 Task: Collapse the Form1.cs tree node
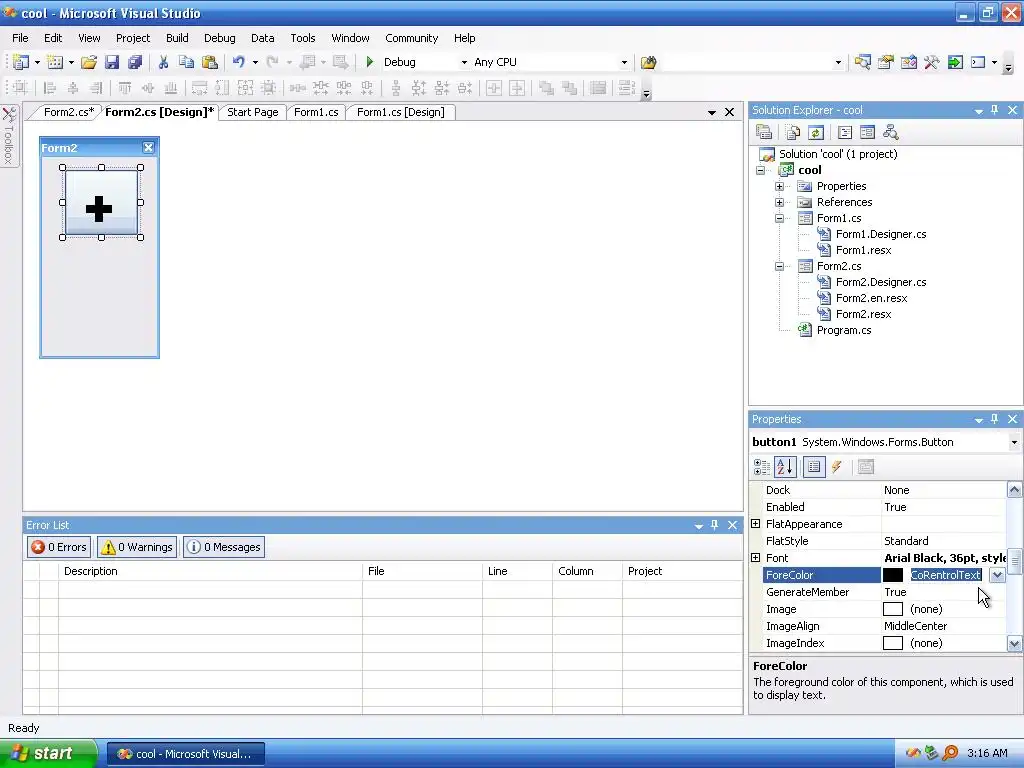(779, 218)
